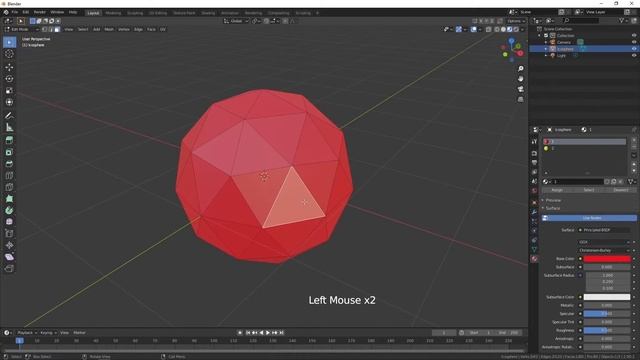Select the Measure tool
Image resolution: width=640 pixels, height=360 pixels.
tap(9, 127)
